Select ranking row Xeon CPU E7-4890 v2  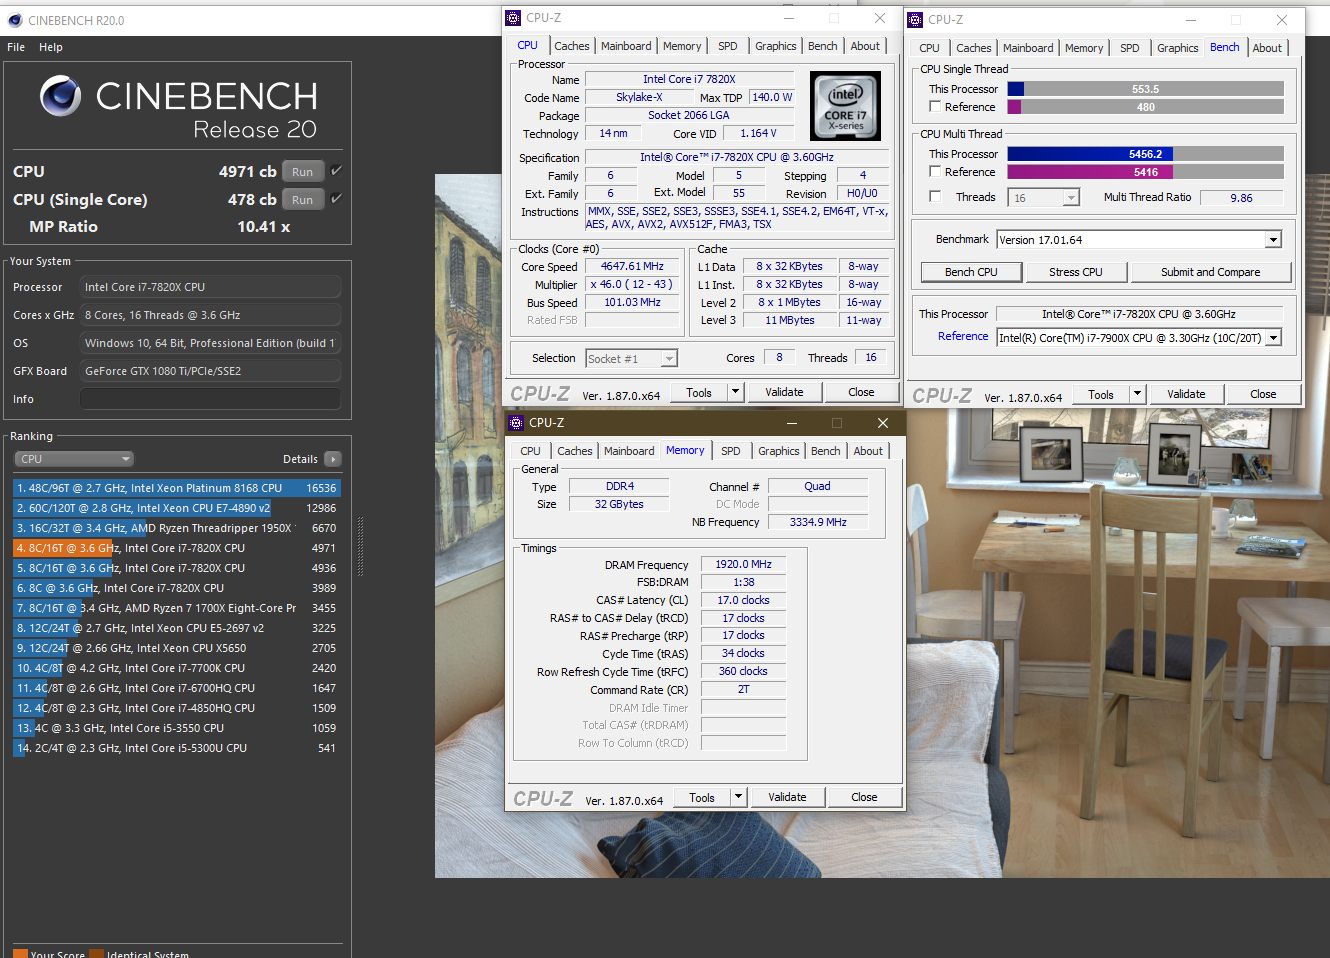(x=177, y=508)
